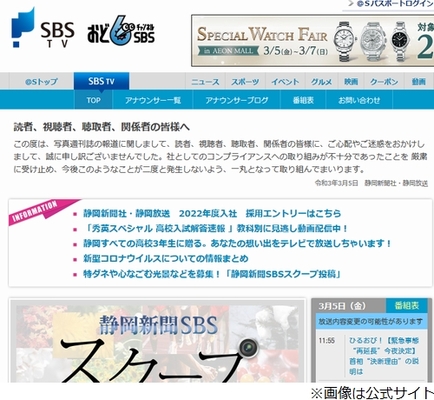Select the SBS TV tab
The height and width of the screenshot is (400, 434).
101,81
